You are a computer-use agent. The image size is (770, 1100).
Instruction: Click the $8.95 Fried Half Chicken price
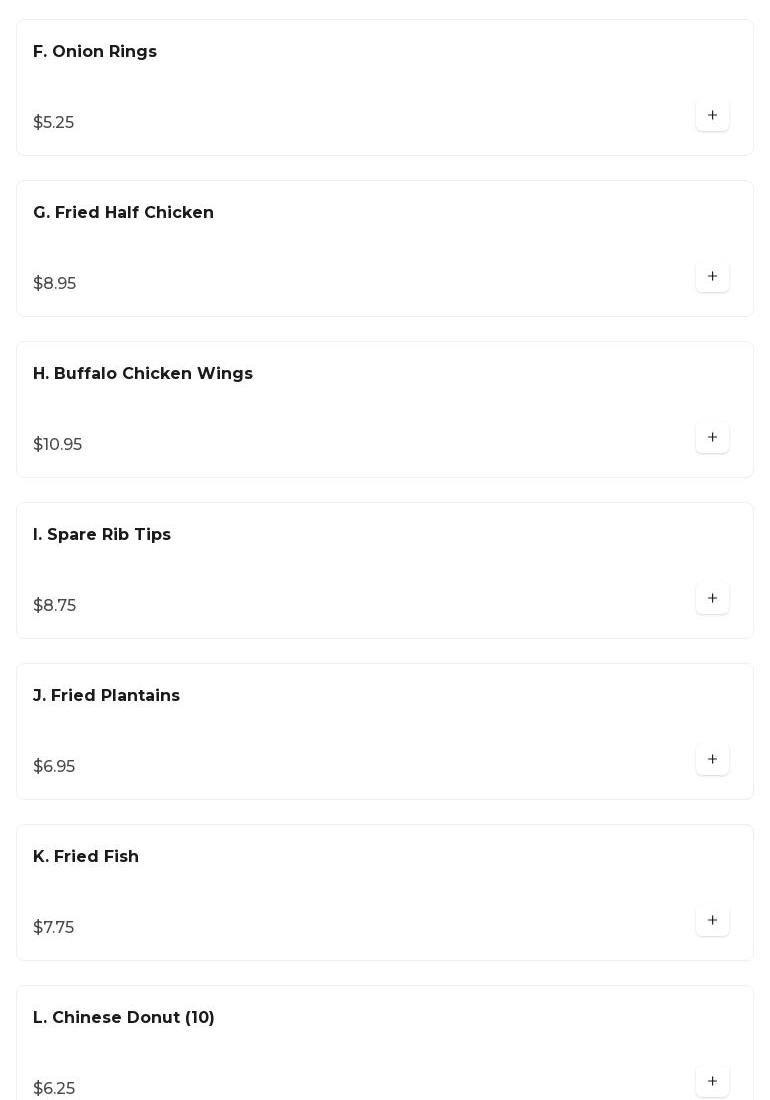pyautogui.click(x=55, y=284)
